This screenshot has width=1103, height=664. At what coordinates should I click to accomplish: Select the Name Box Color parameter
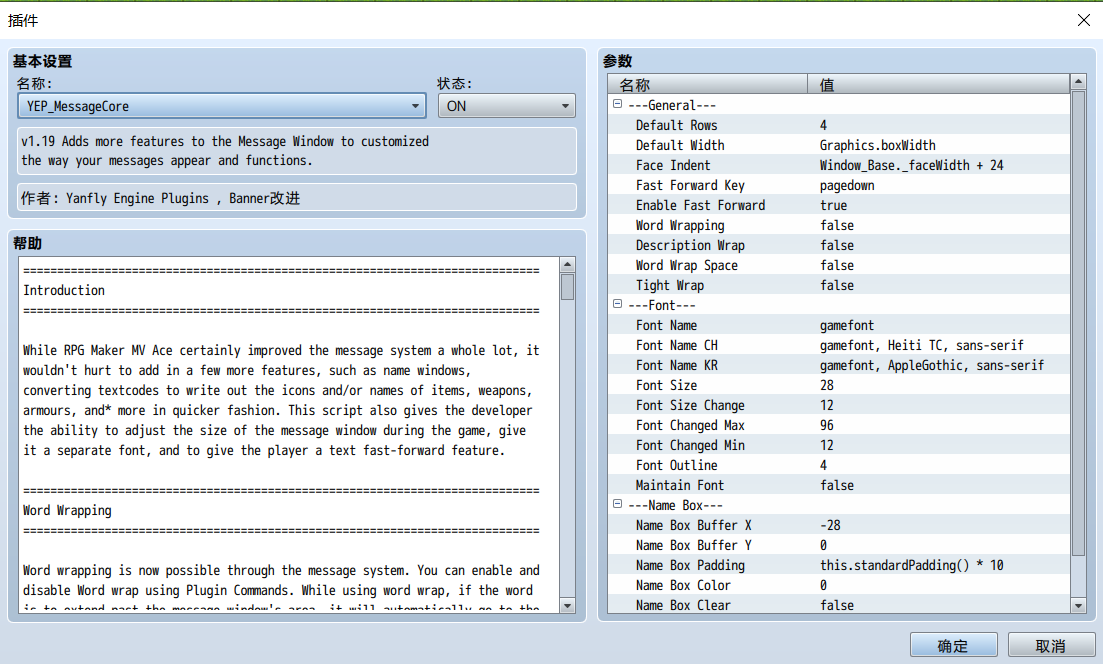point(839,585)
